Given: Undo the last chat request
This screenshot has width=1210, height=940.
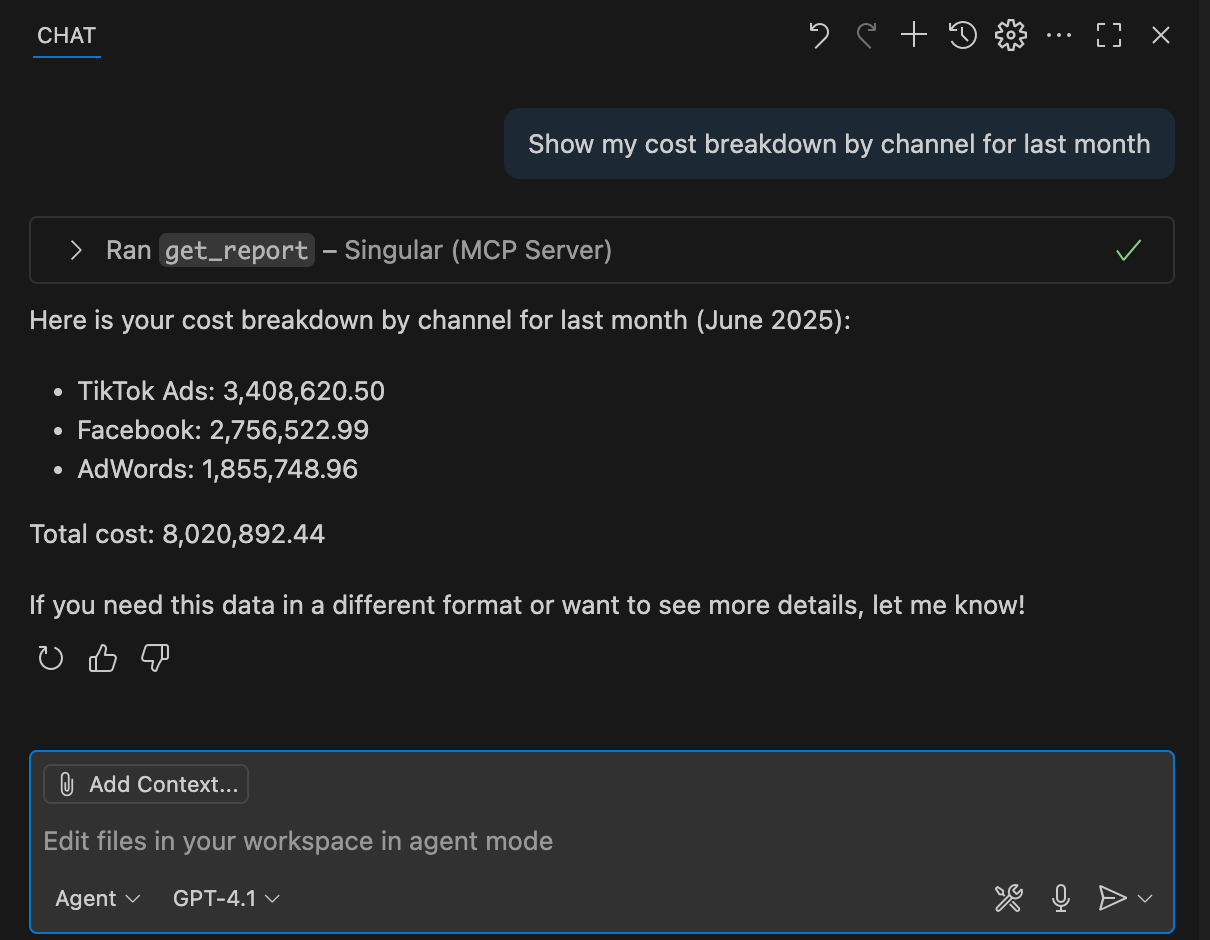Looking at the screenshot, I should coord(819,34).
